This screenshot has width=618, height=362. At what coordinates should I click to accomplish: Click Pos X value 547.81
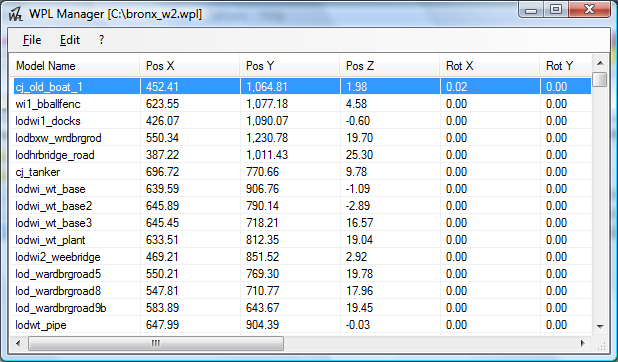pyautogui.click(x=162, y=291)
